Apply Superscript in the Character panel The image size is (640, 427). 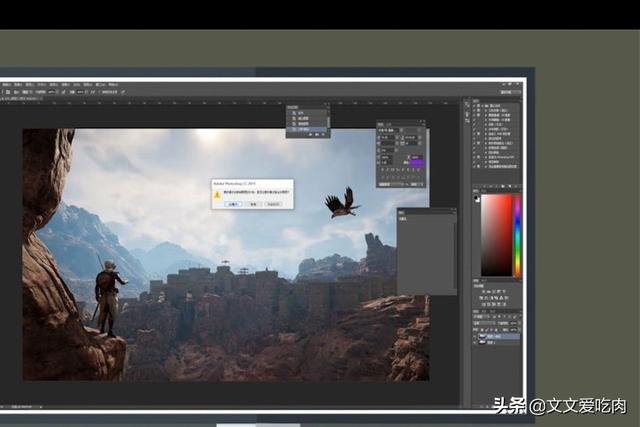tap(403, 170)
